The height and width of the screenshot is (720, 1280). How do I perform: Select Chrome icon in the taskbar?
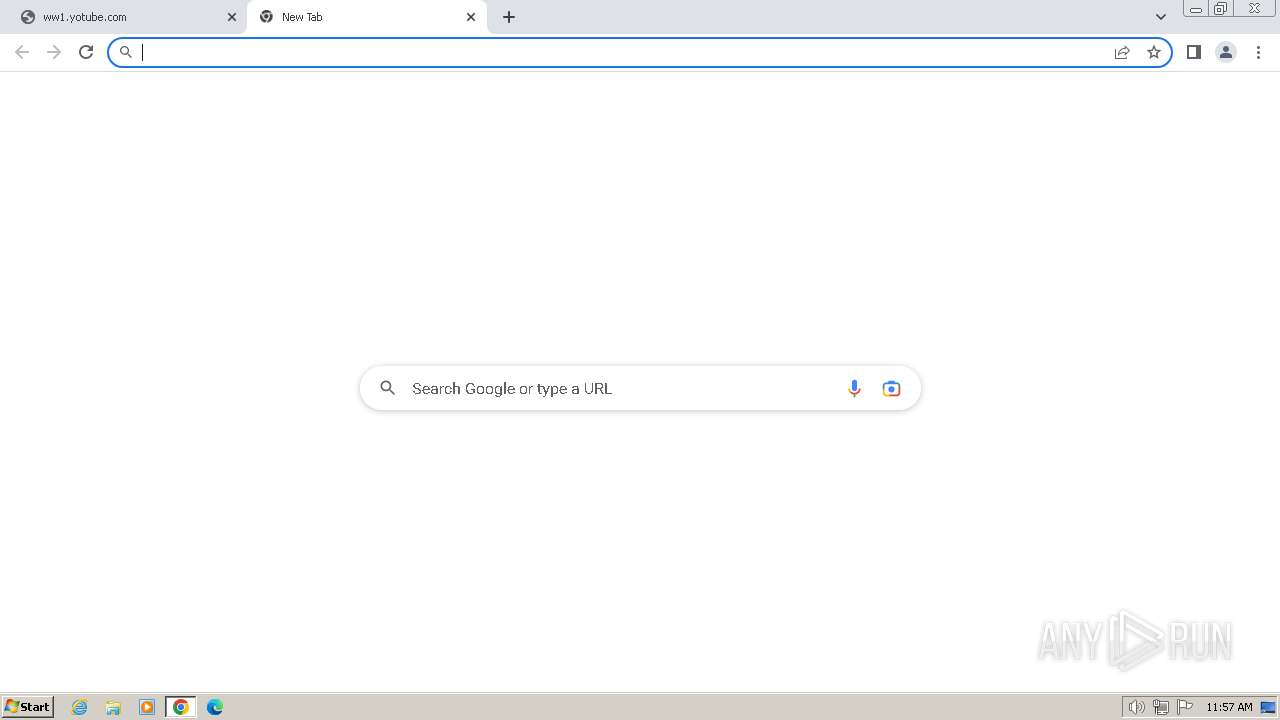181,707
